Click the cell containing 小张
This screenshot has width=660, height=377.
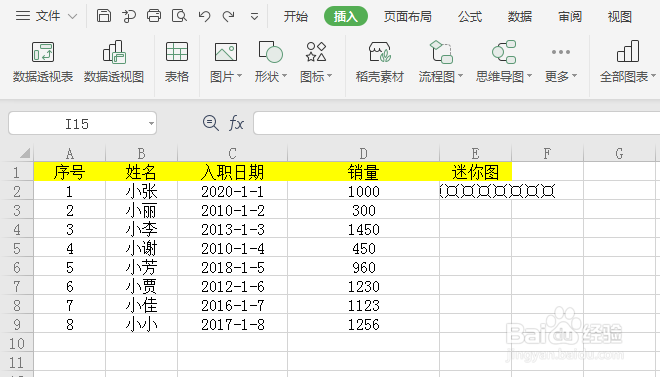point(141,191)
